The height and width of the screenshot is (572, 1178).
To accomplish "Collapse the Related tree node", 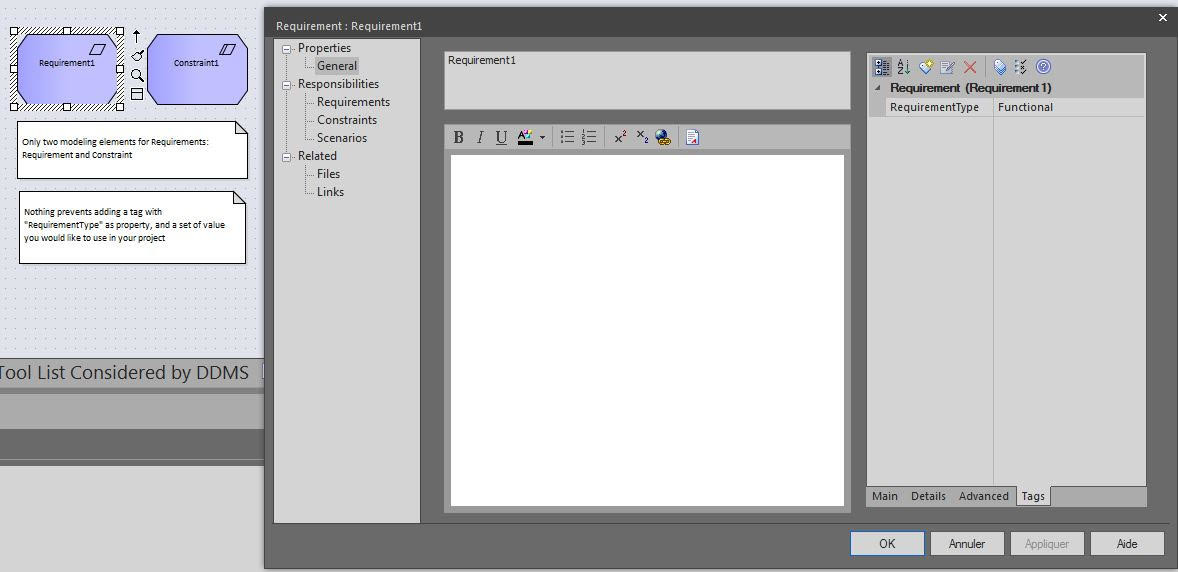I will click(x=286, y=157).
